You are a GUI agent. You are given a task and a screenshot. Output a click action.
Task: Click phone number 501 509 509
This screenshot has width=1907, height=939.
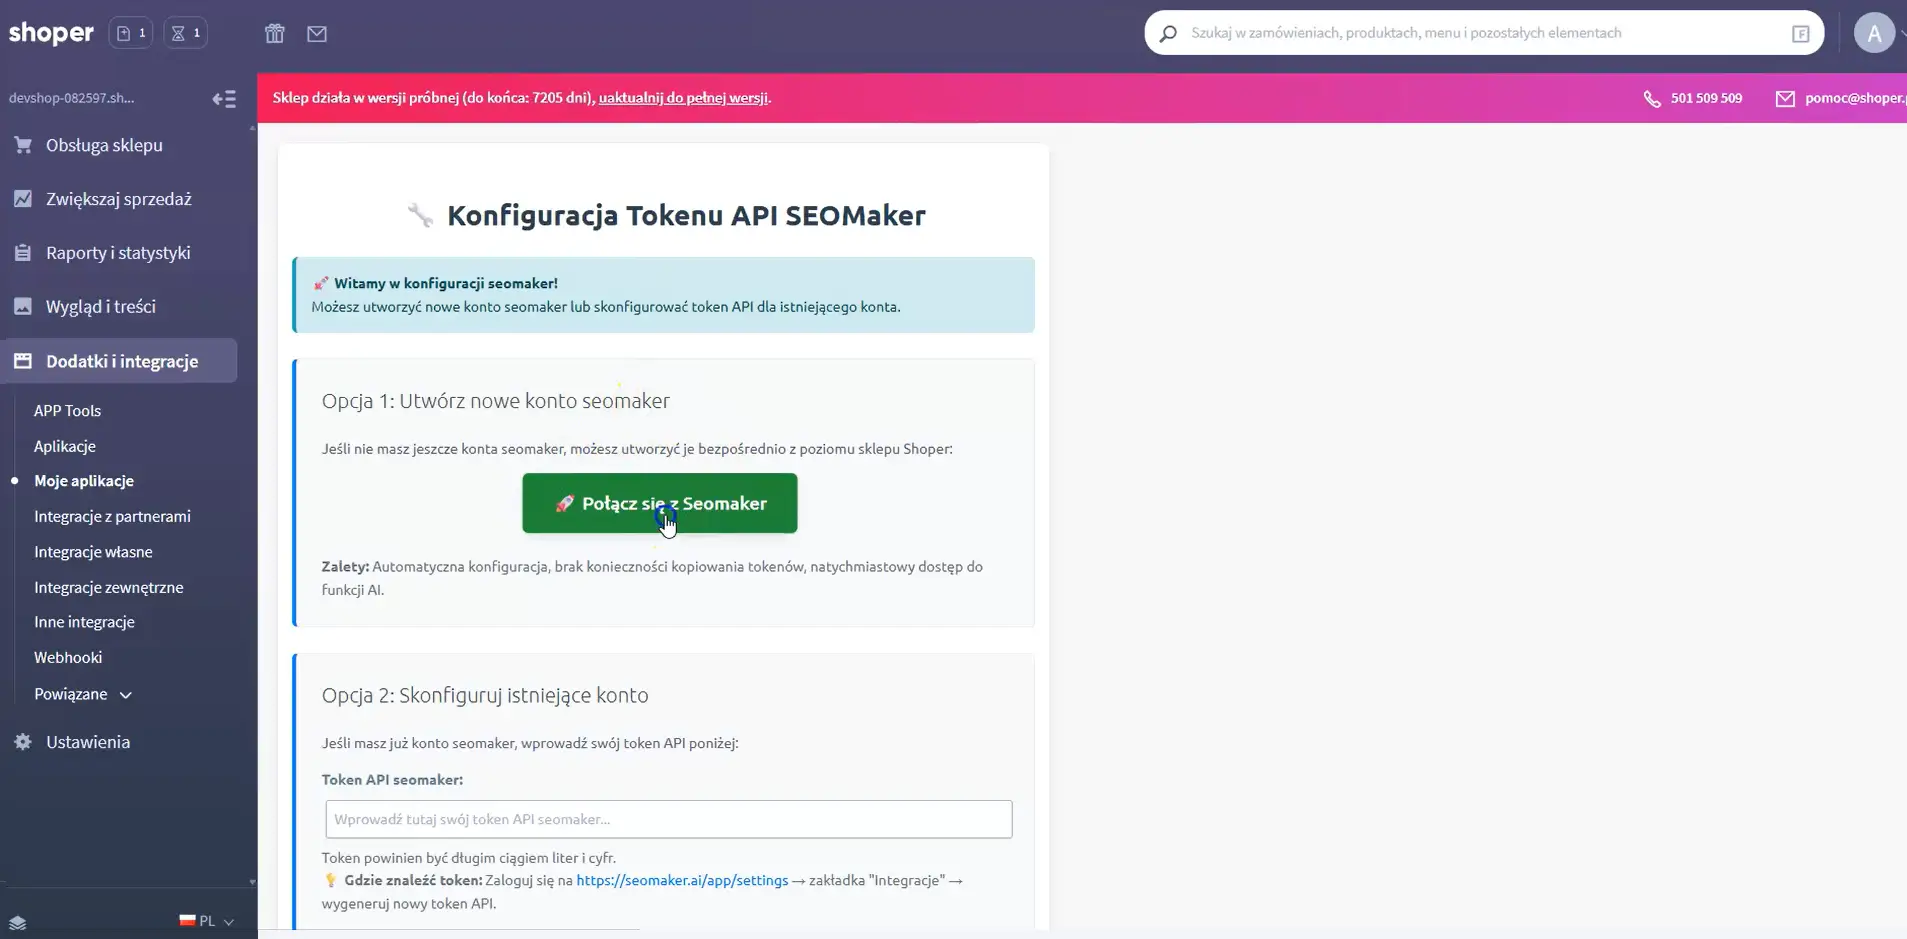pyautogui.click(x=1706, y=98)
